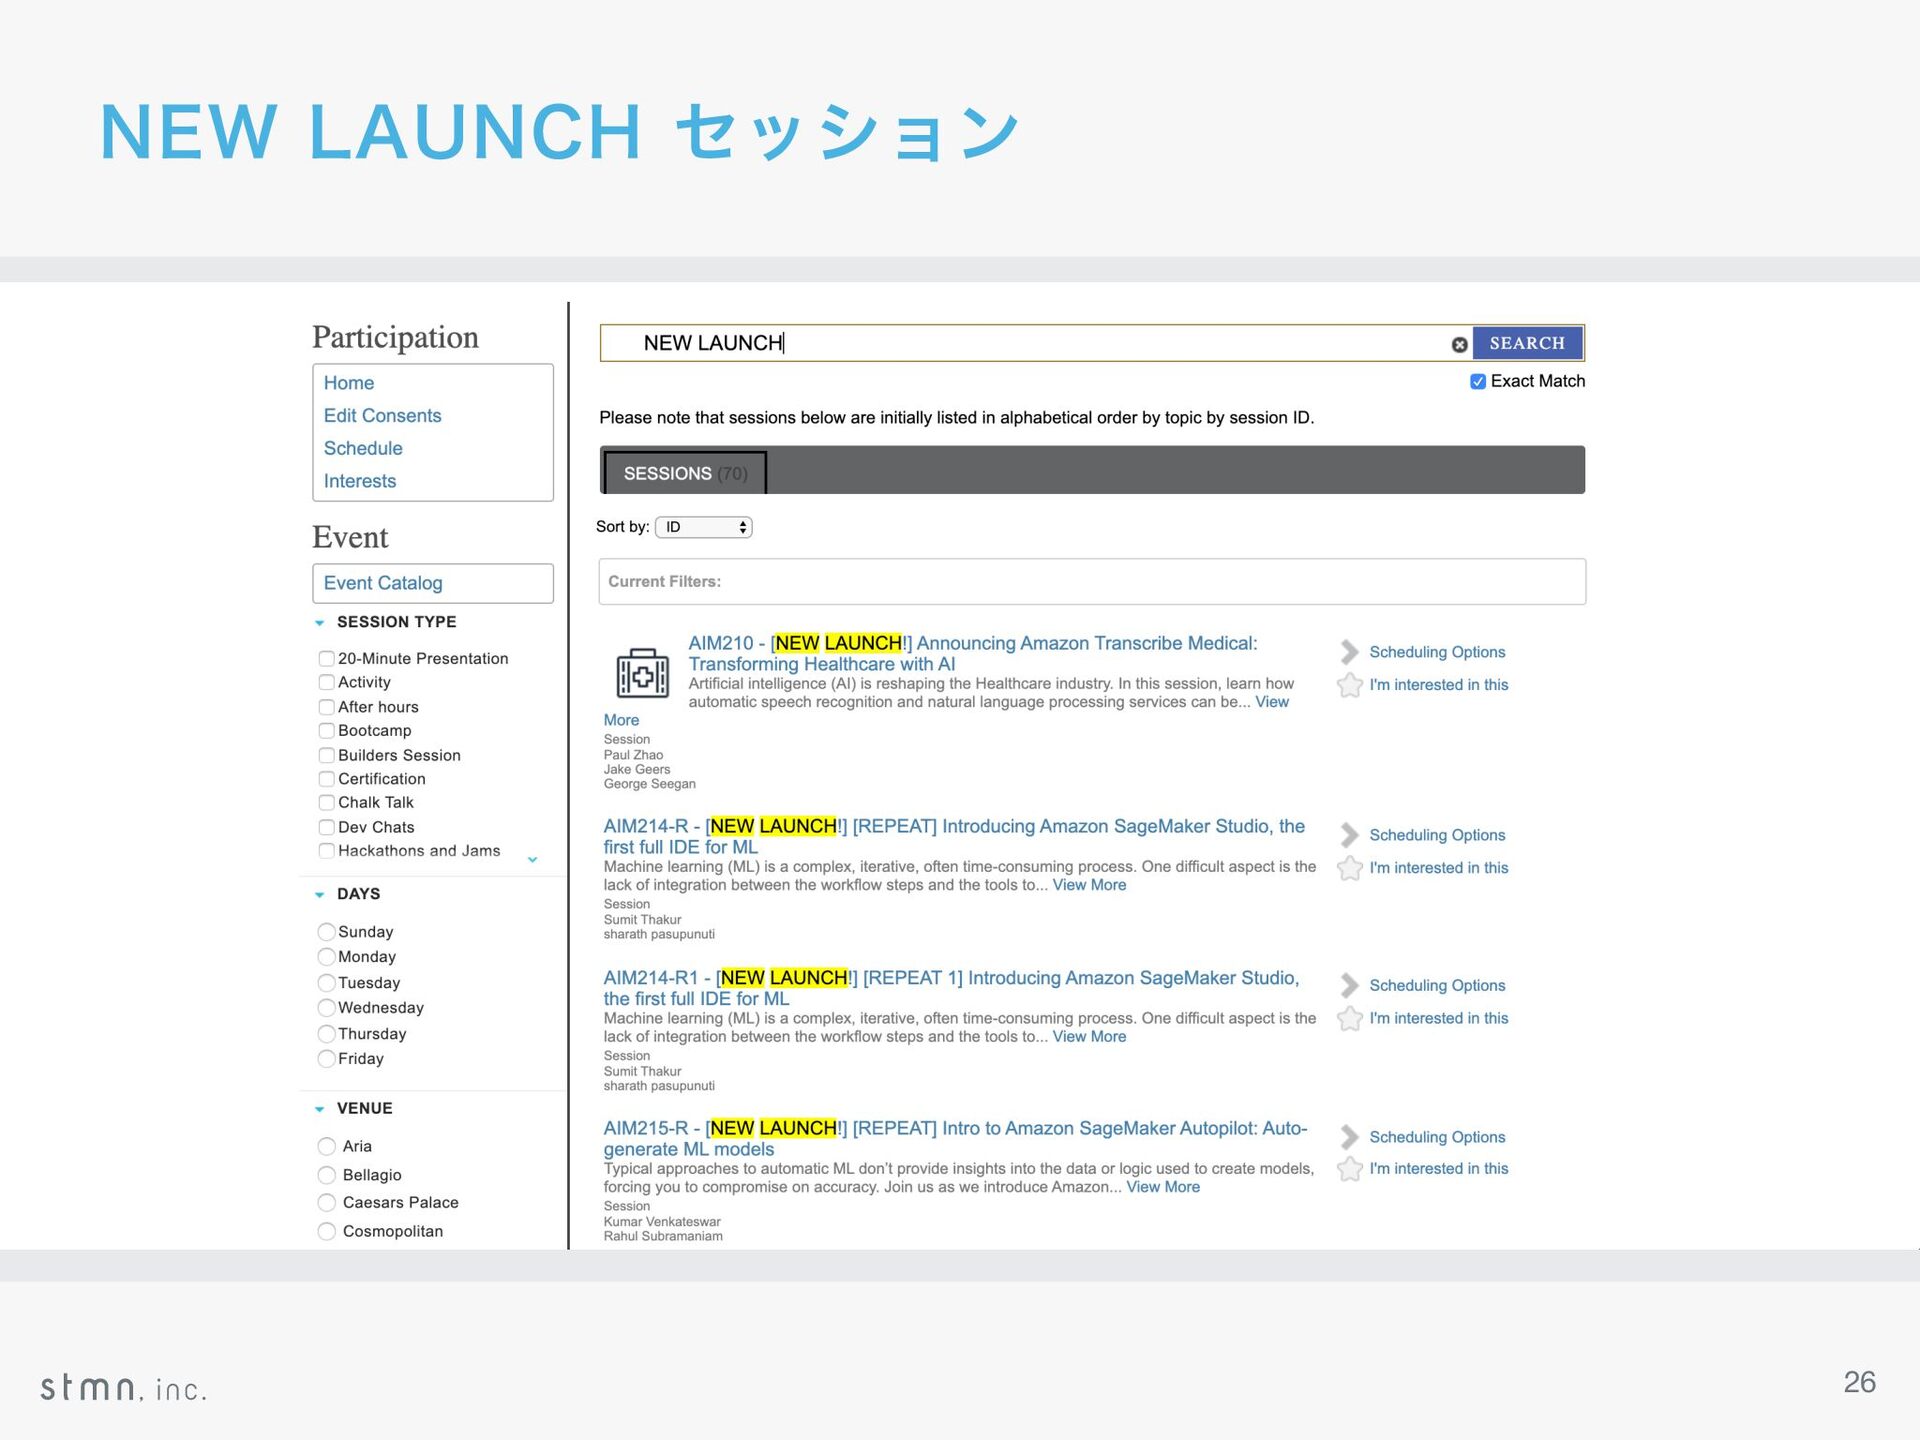Screen dimensions: 1920x1440
Task: Click the SEARCH button
Action: click(1527, 343)
